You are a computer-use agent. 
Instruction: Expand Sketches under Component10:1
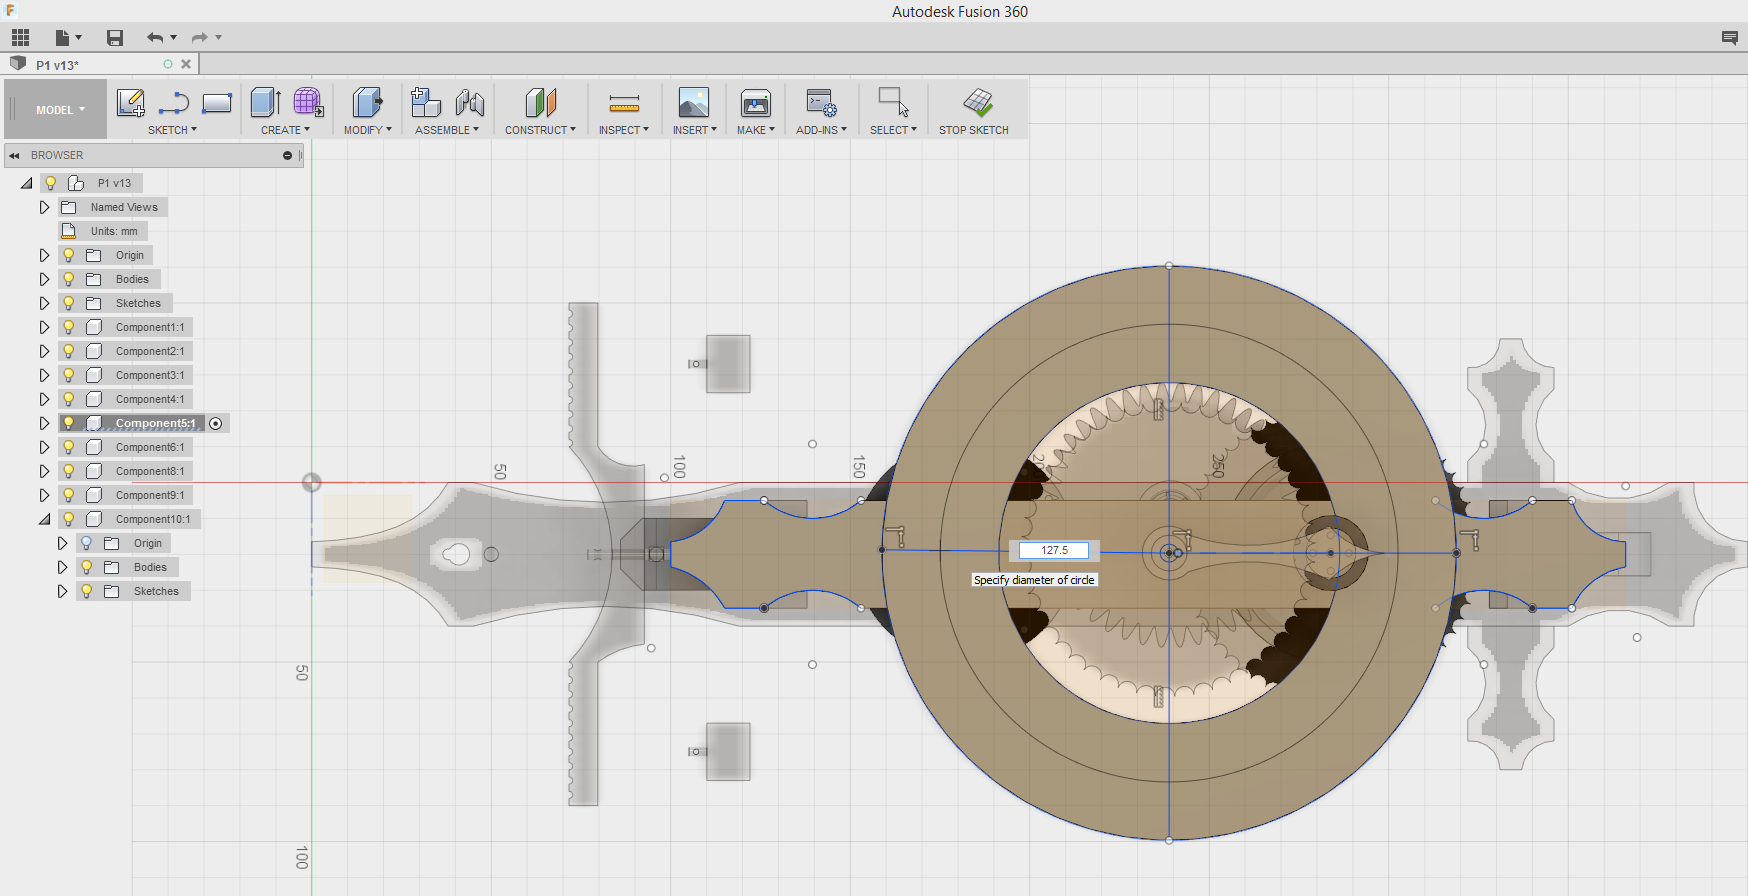(62, 591)
